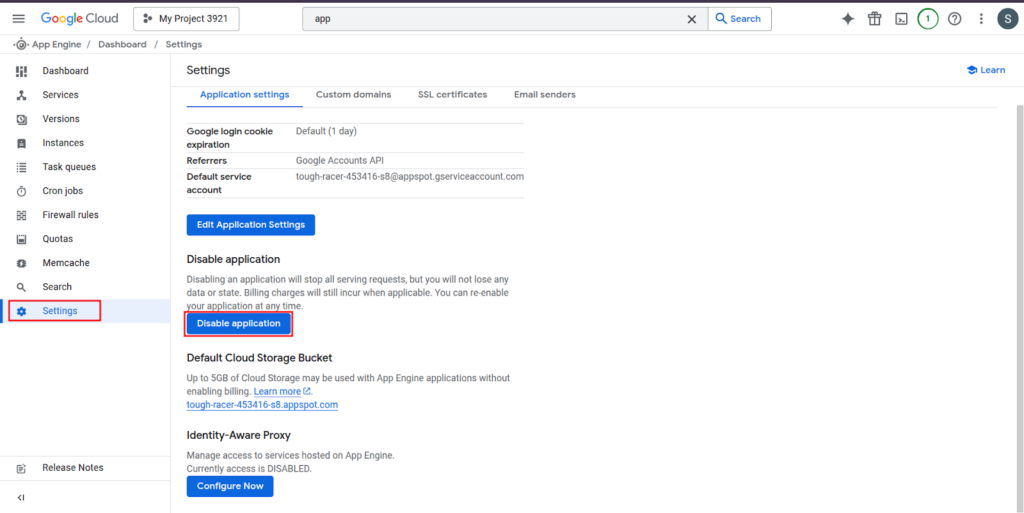Click the gift free trial icon
This screenshot has width=1024, height=513.
[x=874, y=19]
